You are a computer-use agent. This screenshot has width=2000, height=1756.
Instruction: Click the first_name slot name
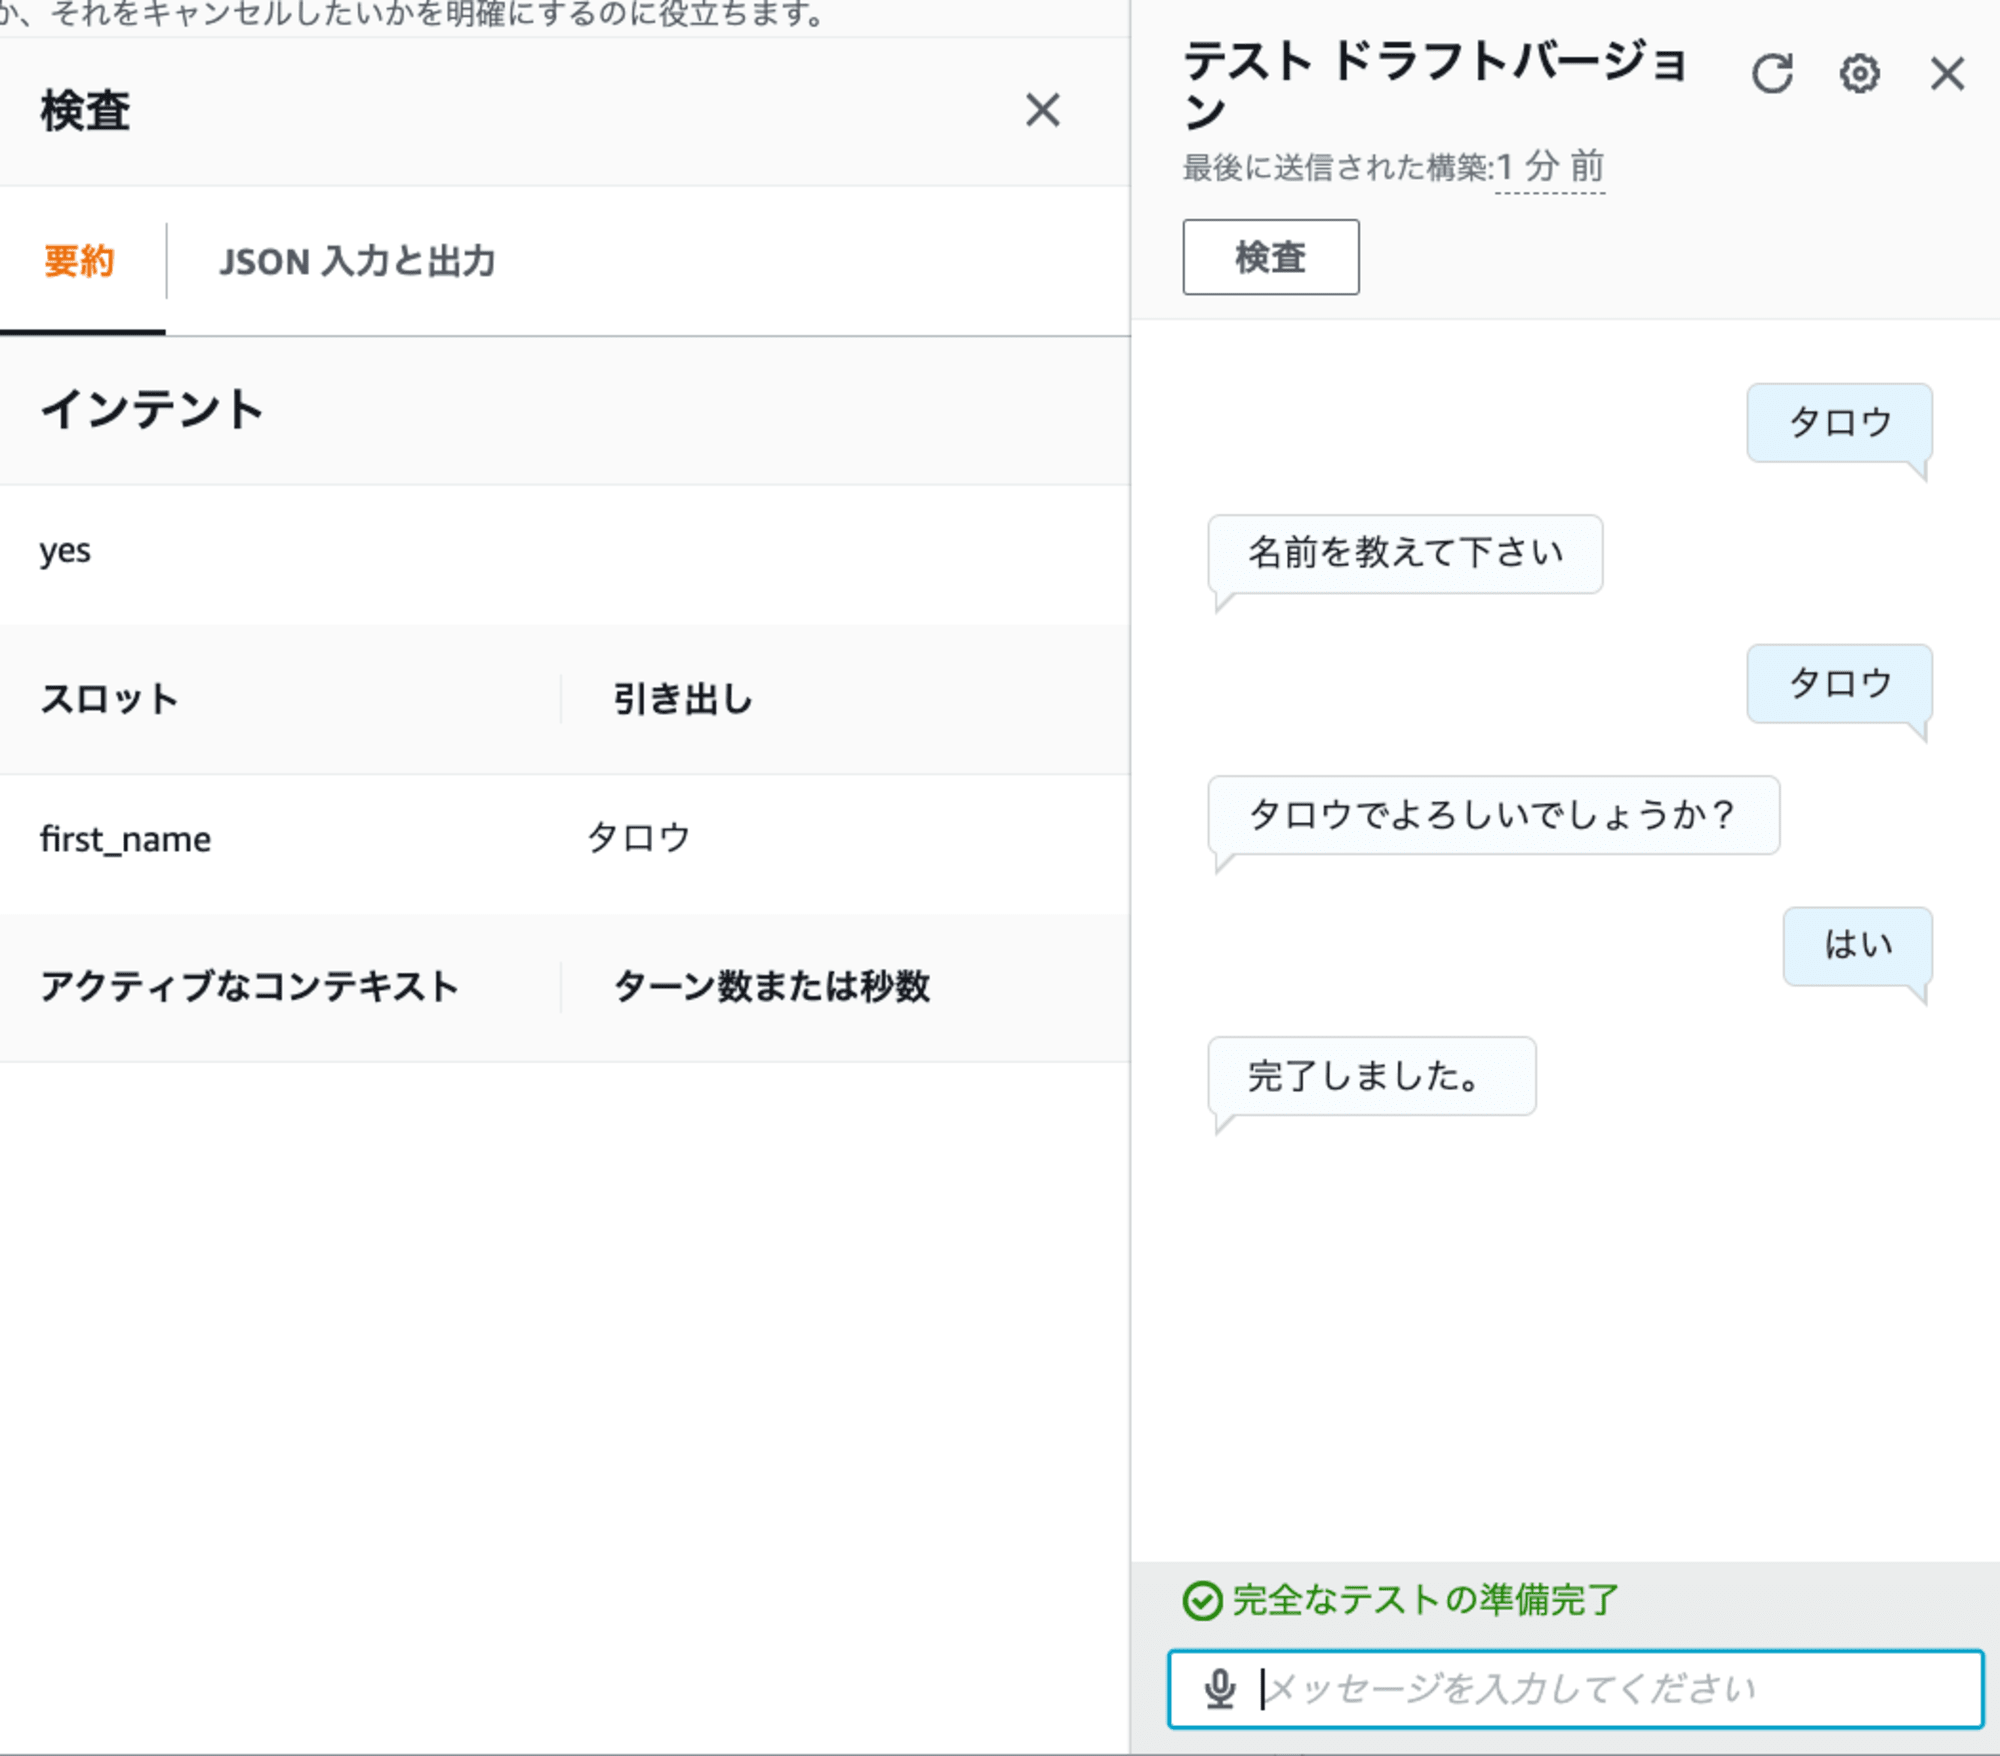click(x=125, y=839)
